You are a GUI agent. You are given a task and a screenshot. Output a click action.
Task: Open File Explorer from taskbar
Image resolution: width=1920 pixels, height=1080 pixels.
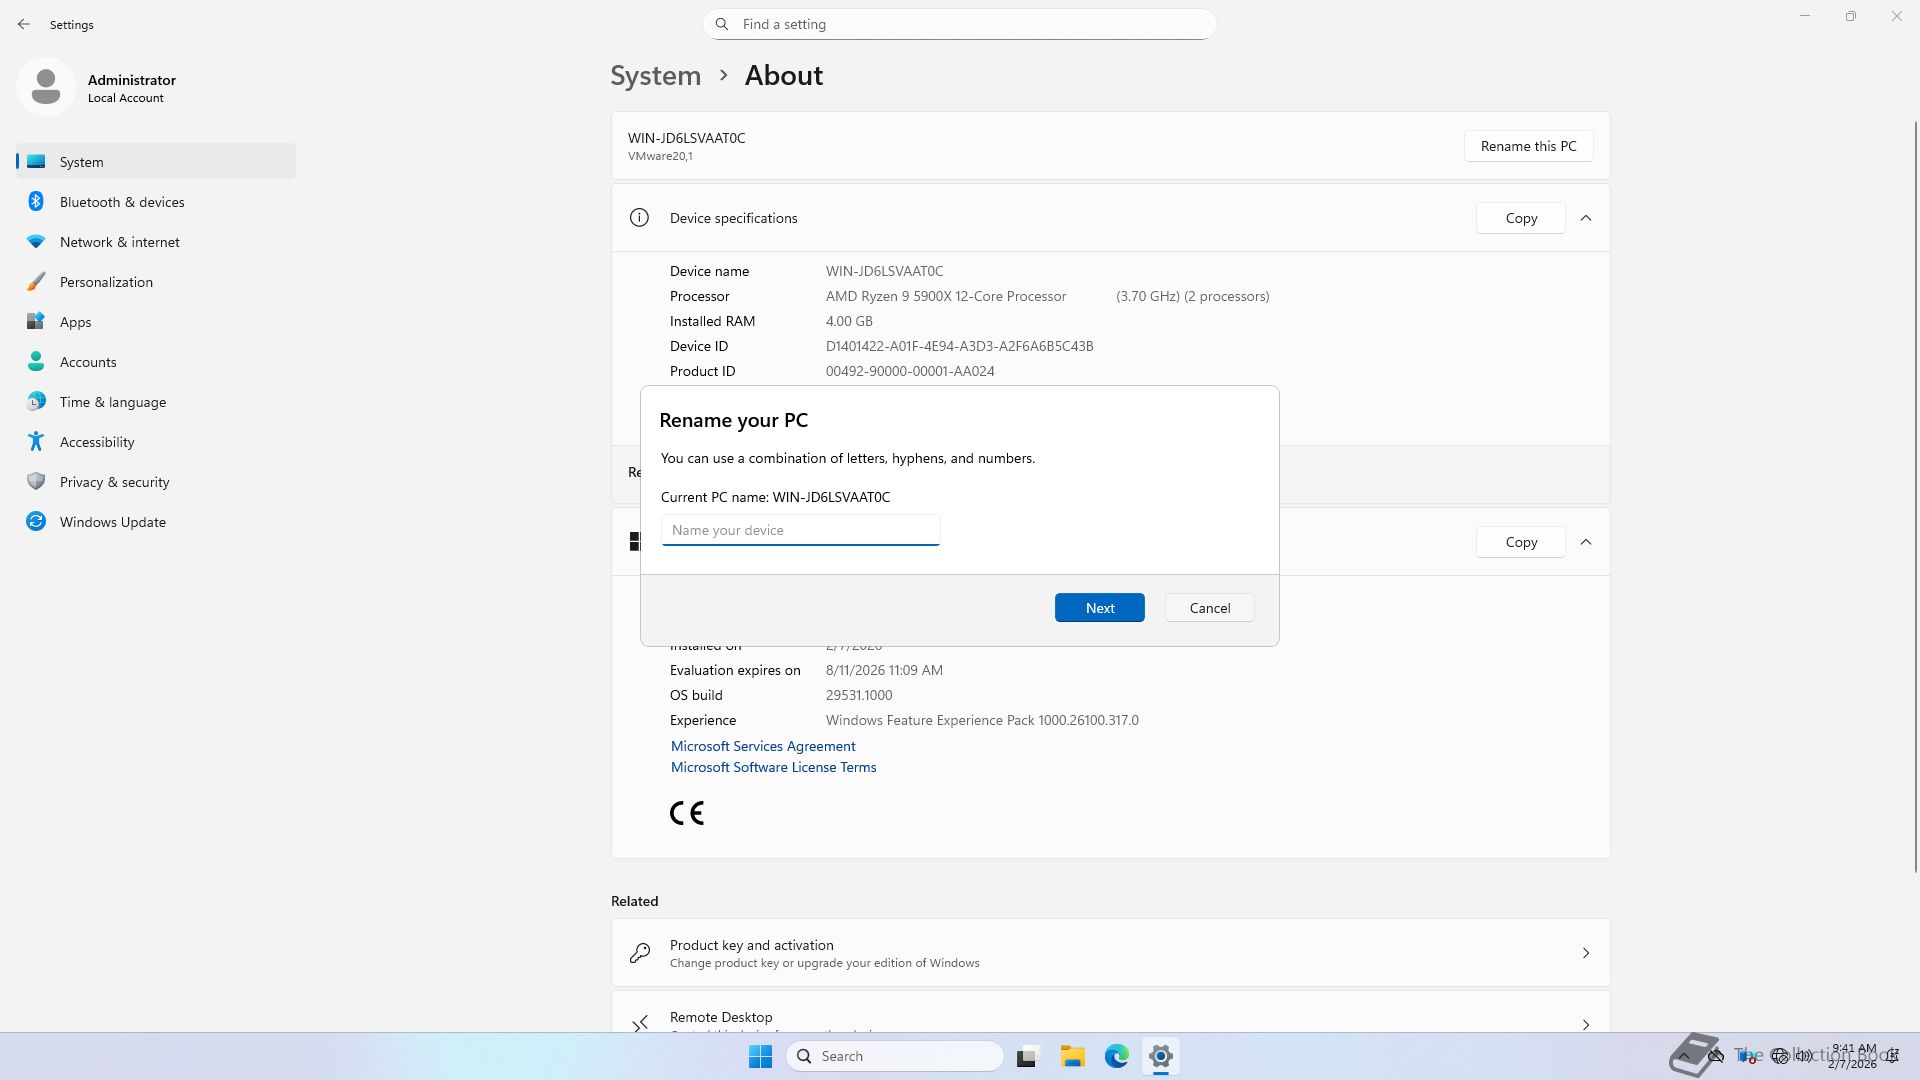[x=1072, y=1056]
